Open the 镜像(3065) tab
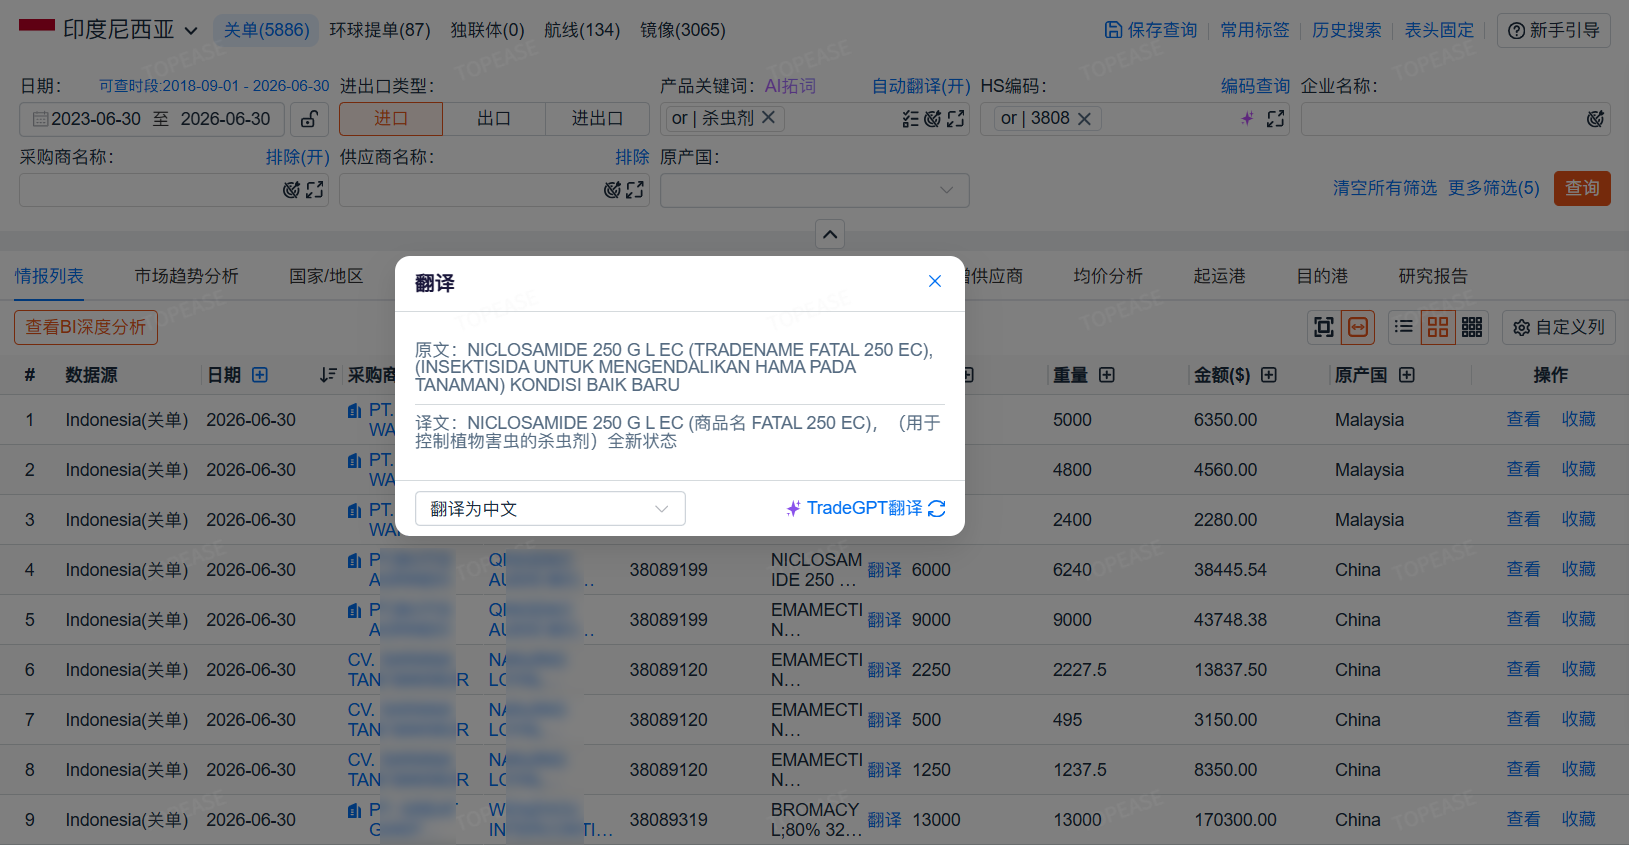The image size is (1629, 845). [683, 30]
